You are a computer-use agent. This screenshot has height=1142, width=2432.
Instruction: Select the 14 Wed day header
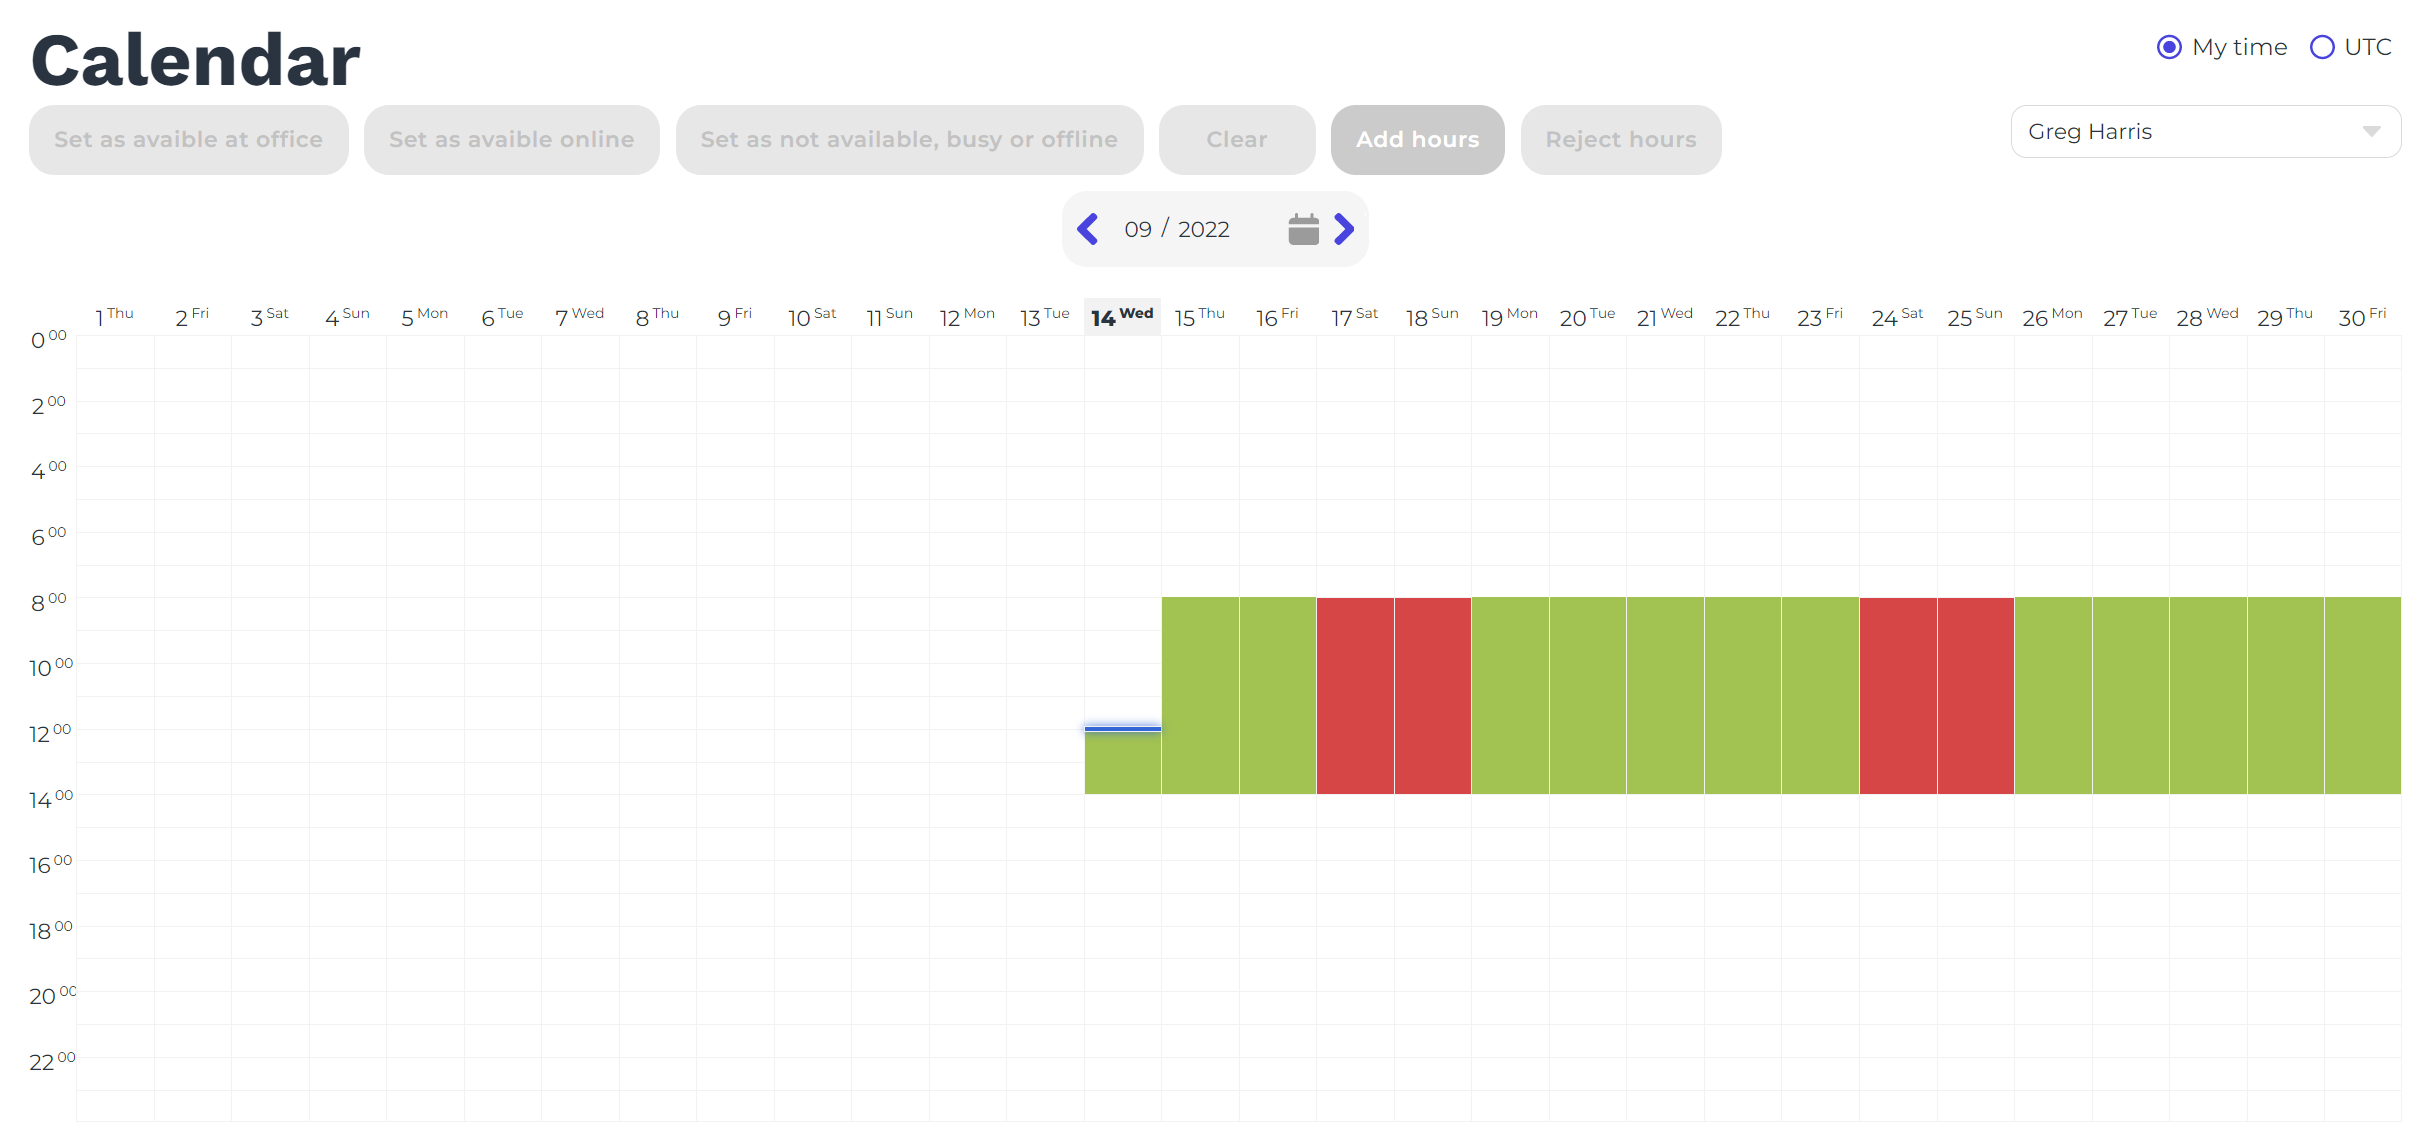coord(1122,317)
